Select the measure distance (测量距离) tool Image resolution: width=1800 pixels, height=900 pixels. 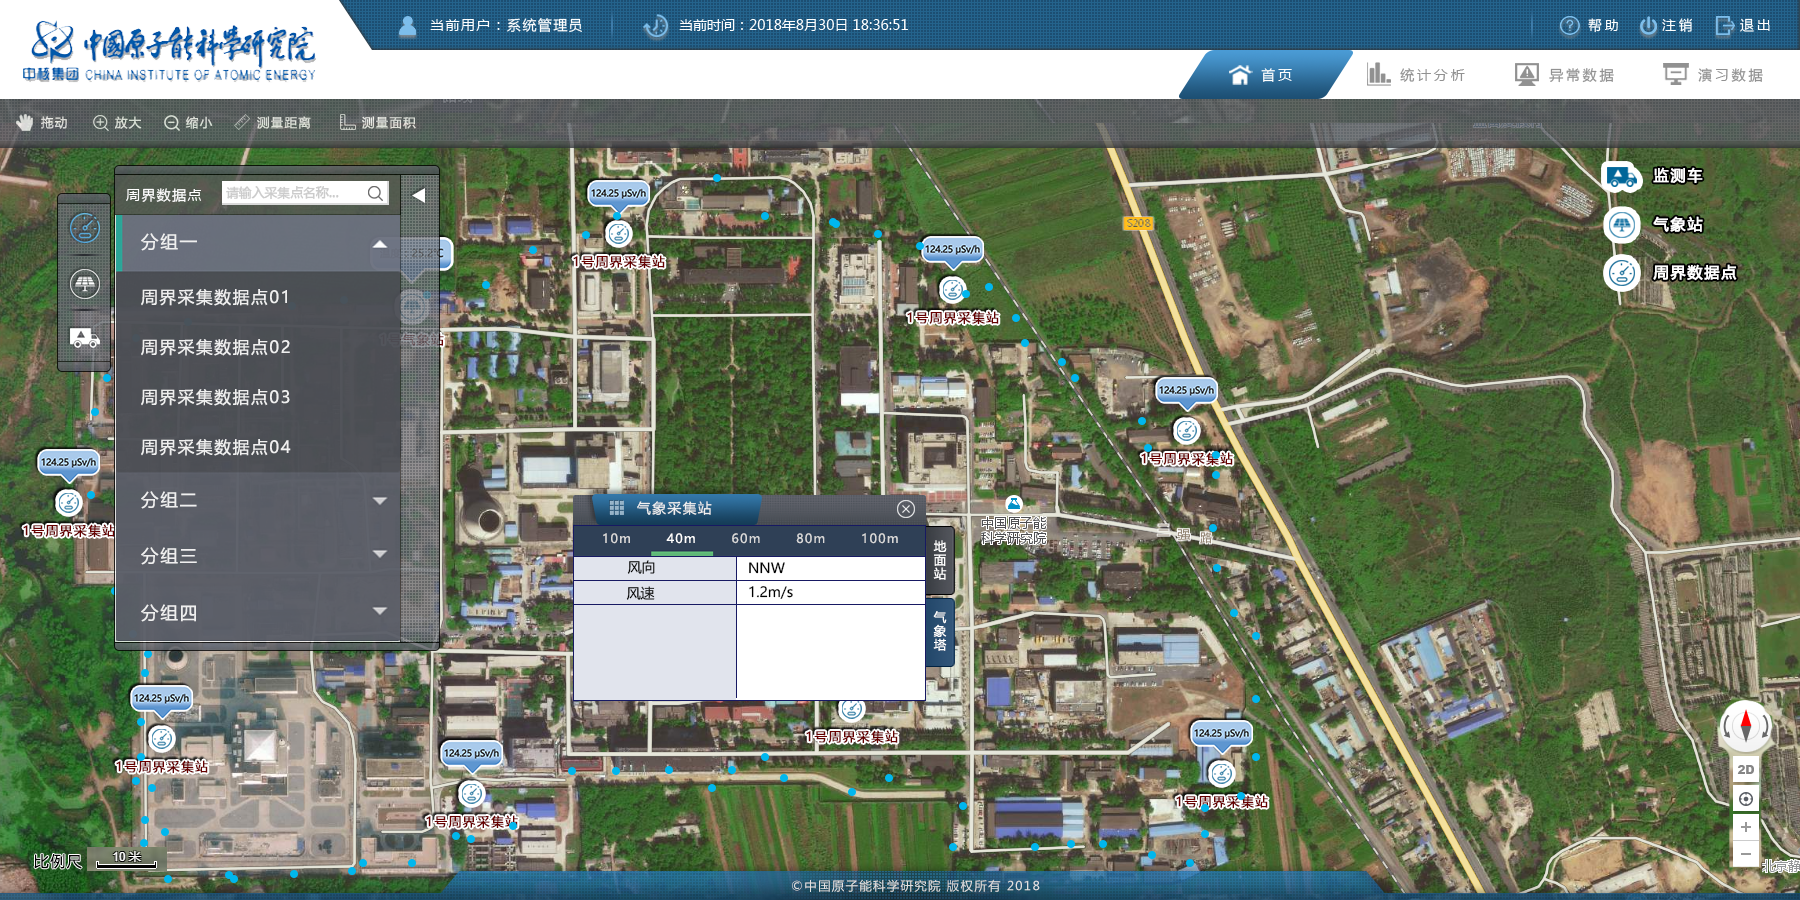click(273, 123)
